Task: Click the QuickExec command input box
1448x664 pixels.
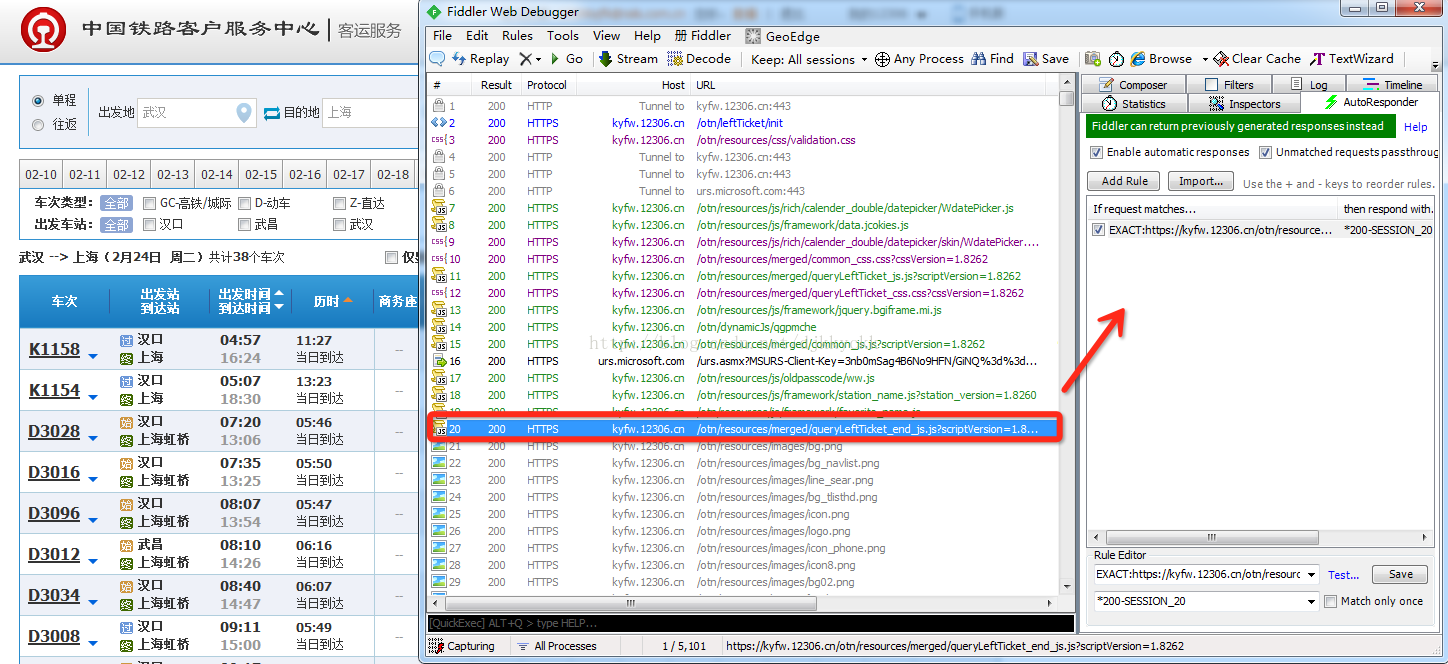Action: click(x=750, y=623)
